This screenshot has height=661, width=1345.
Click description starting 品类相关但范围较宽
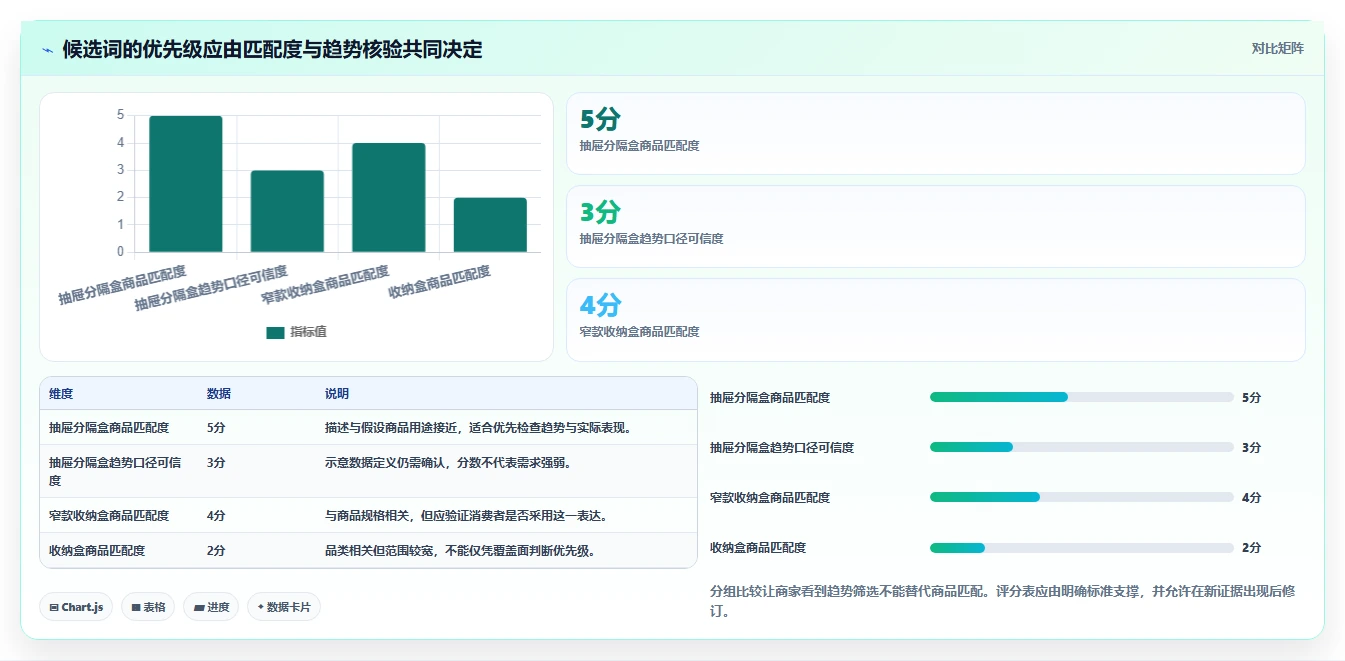coord(460,551)
